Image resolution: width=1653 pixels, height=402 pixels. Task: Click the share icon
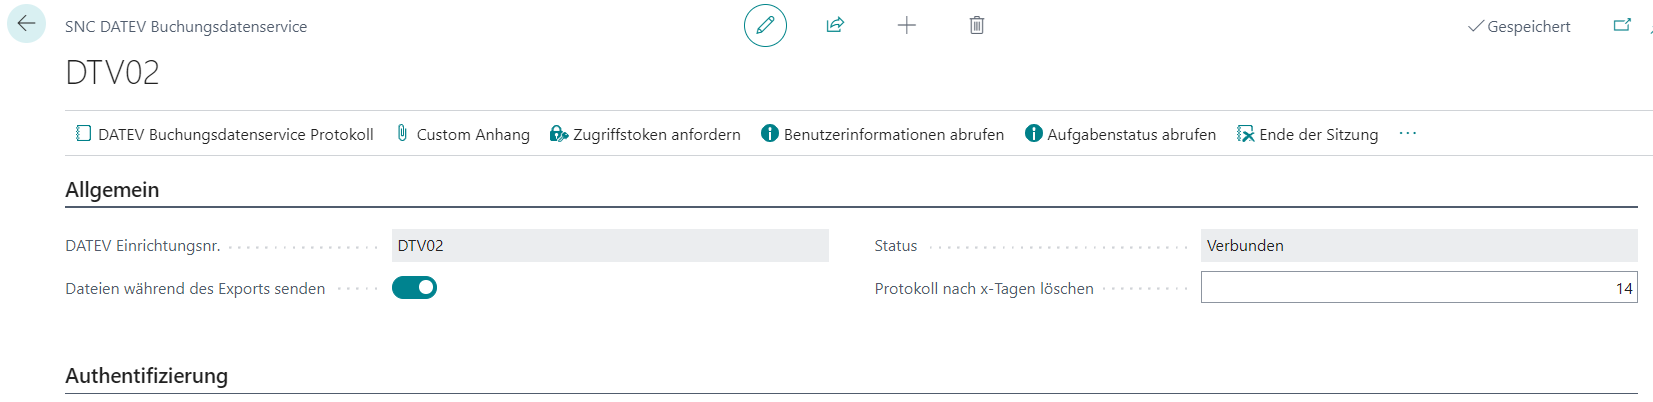tap(835, 26)
